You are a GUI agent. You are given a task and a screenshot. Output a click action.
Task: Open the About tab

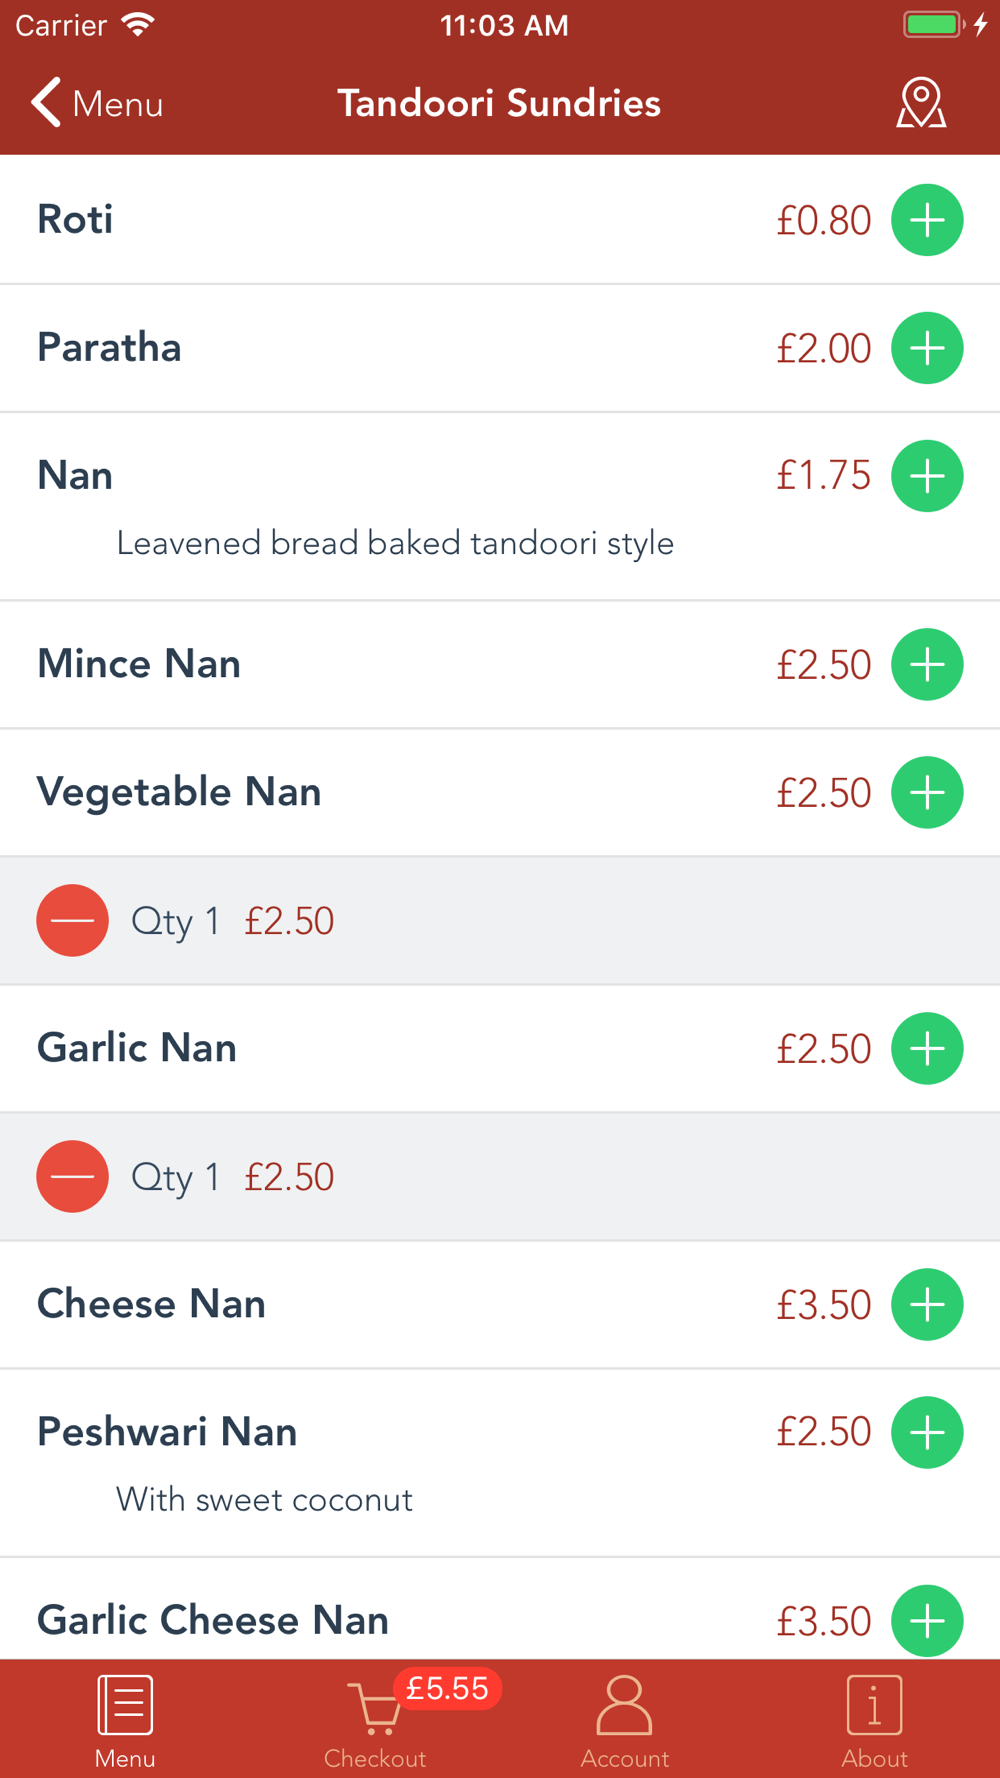click(875, 1722)
